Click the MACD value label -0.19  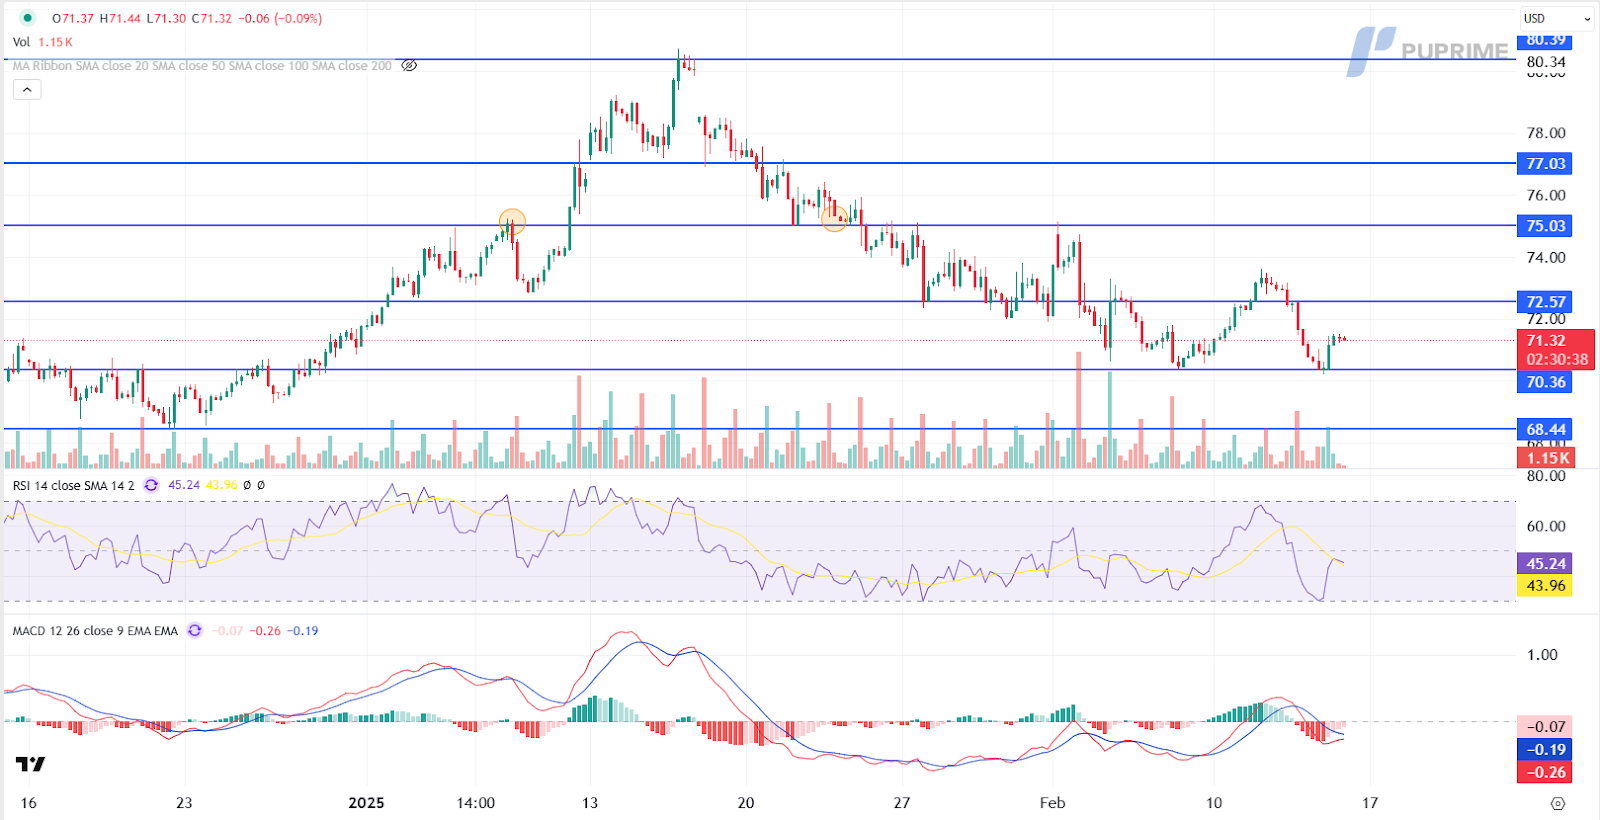(x=1545, y=750)
